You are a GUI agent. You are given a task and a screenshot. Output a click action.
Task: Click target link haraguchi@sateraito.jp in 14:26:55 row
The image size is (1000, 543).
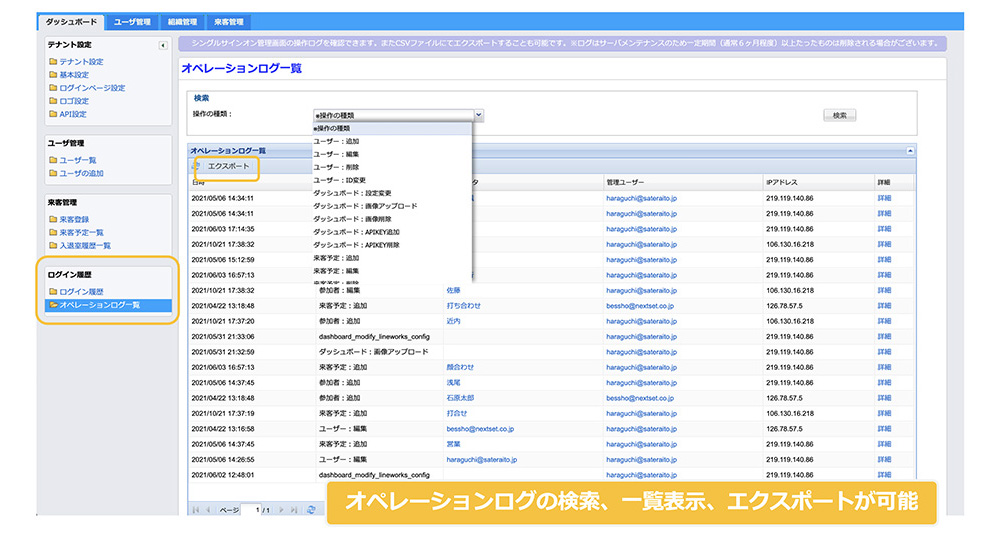482,459
